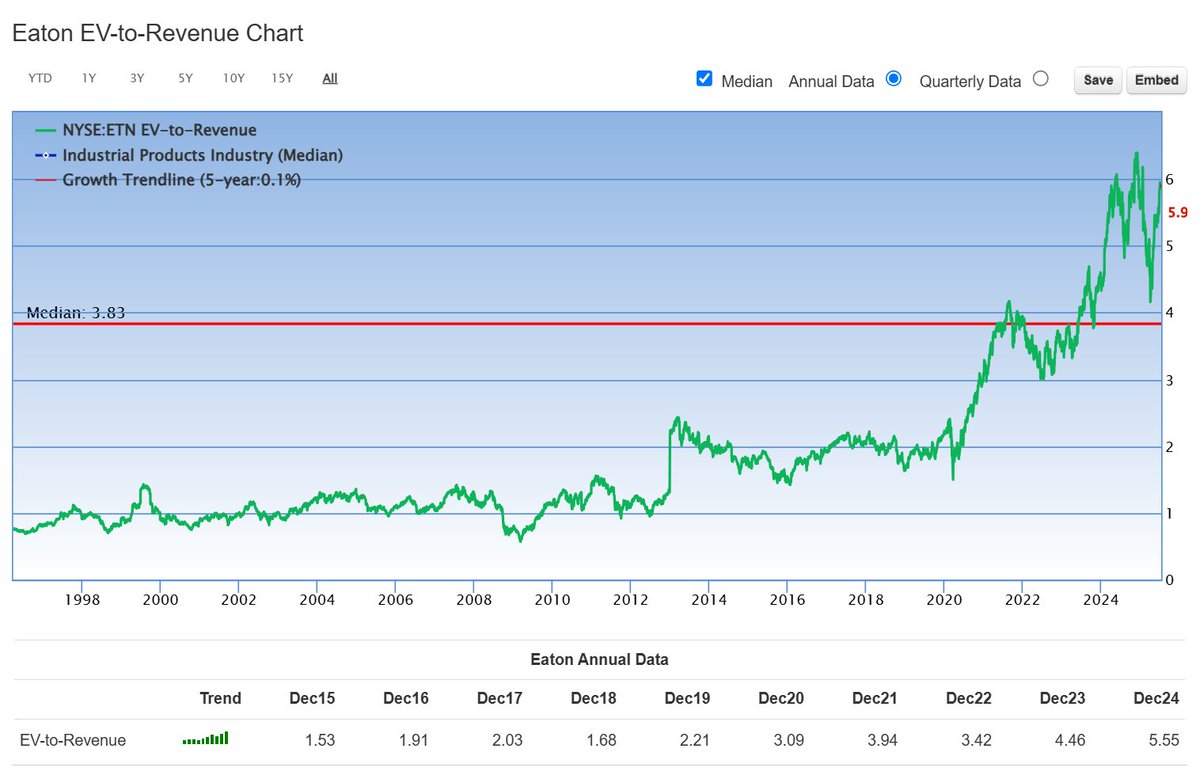Click the Dec24 column header
This screenshot has width=1200, height=775.
point(1156,698)
